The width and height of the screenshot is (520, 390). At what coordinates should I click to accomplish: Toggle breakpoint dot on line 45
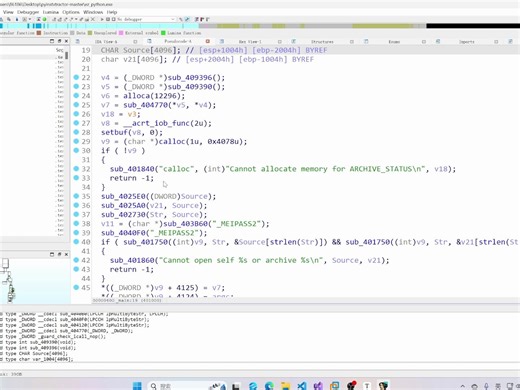click(76, 287)
